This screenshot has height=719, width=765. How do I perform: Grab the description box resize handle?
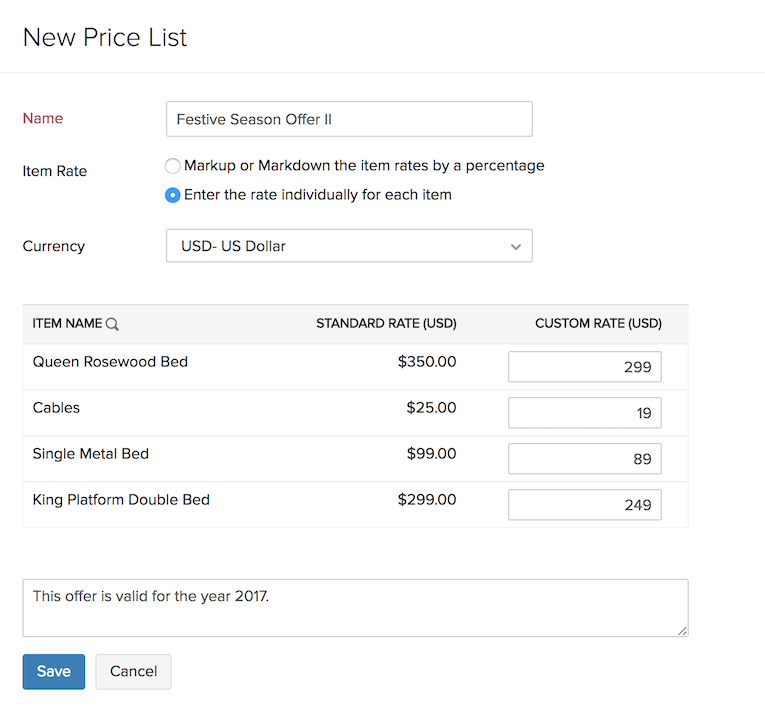tap(683, 631)
